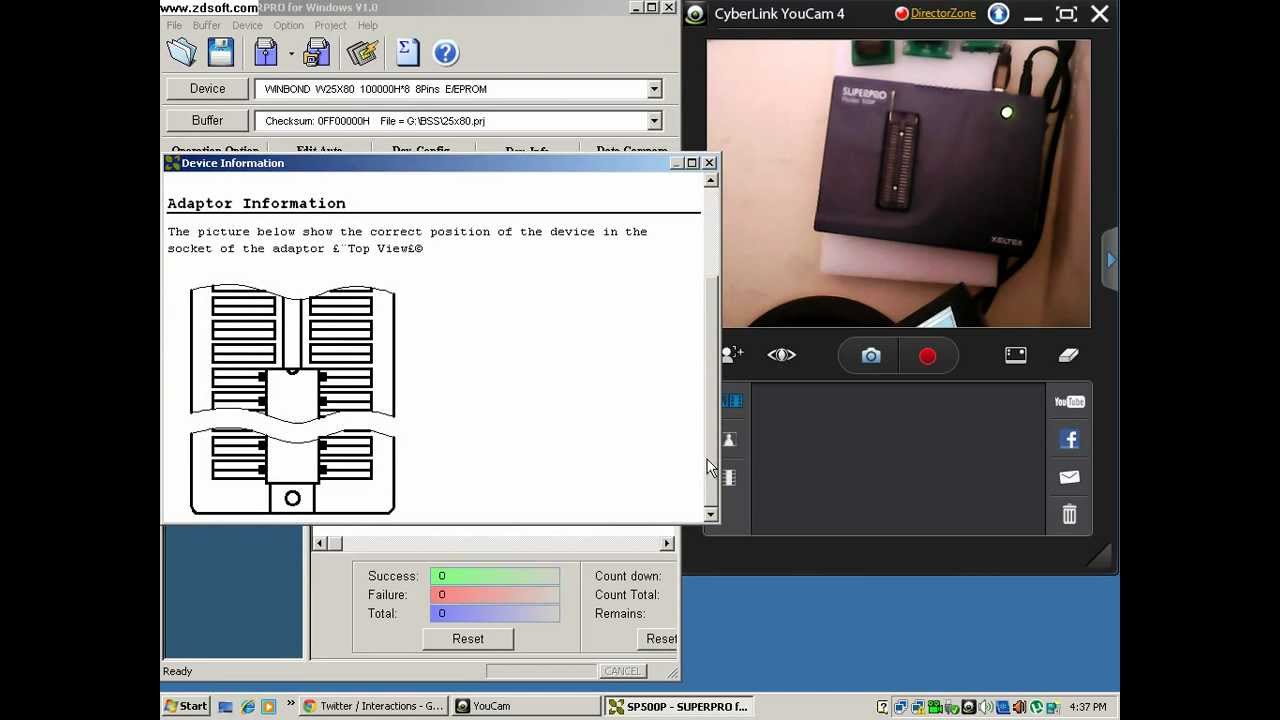Viewport: 1280px width, 720px height.
Task: Click the Success count green bar
Action: point(495,576)
